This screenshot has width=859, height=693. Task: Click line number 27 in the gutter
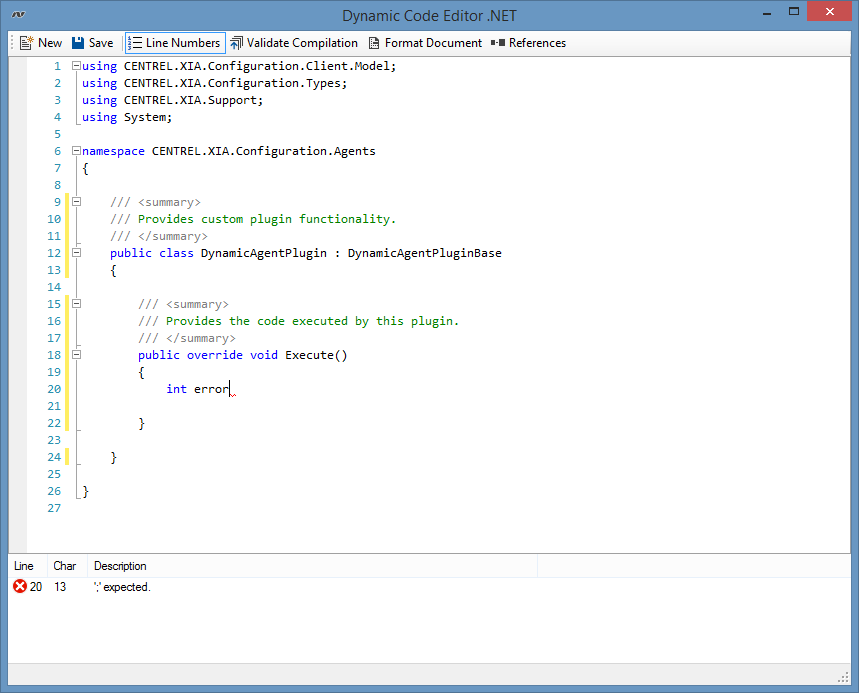54,508
